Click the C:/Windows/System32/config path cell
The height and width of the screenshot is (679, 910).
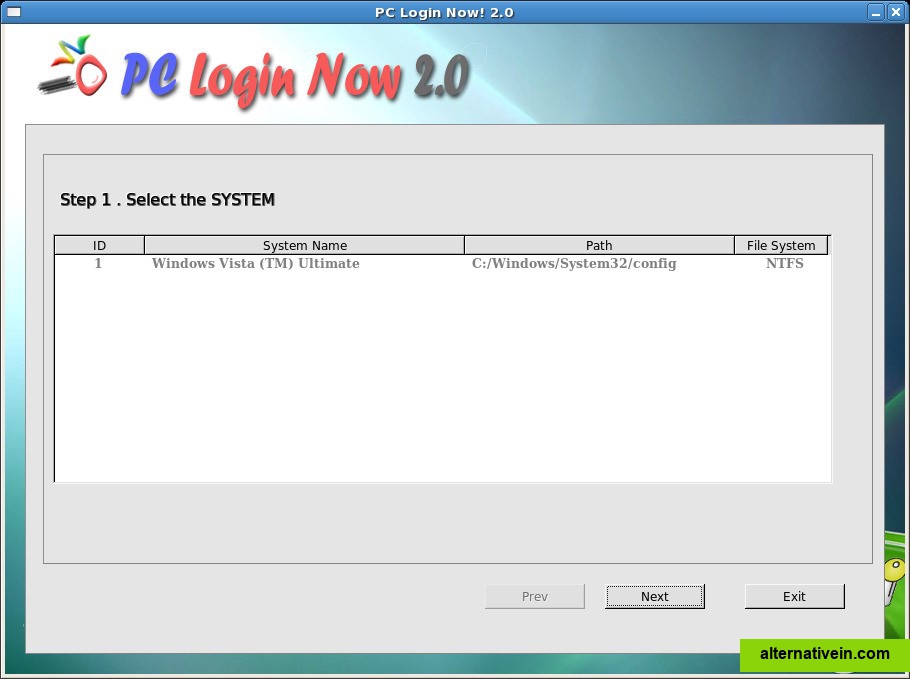click(x=574, y=264)
